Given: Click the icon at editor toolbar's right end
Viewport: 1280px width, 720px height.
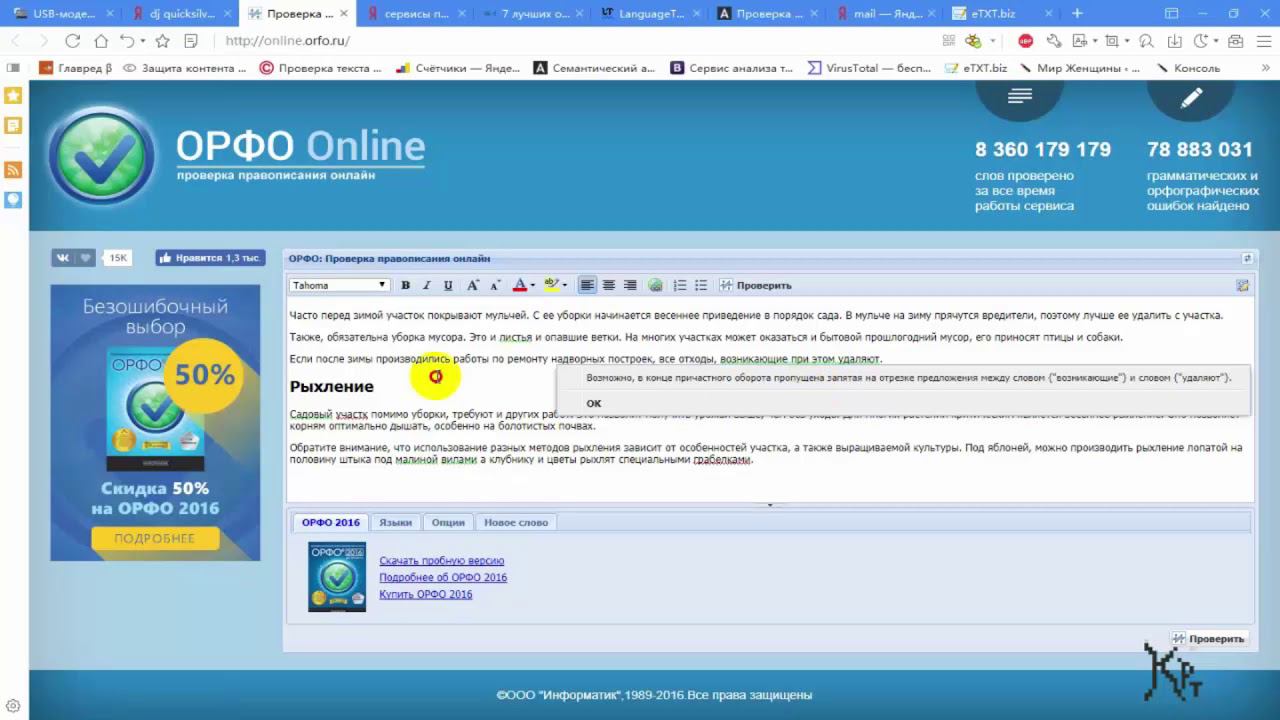Looking at the screenshot, I should click(1242, 285).
